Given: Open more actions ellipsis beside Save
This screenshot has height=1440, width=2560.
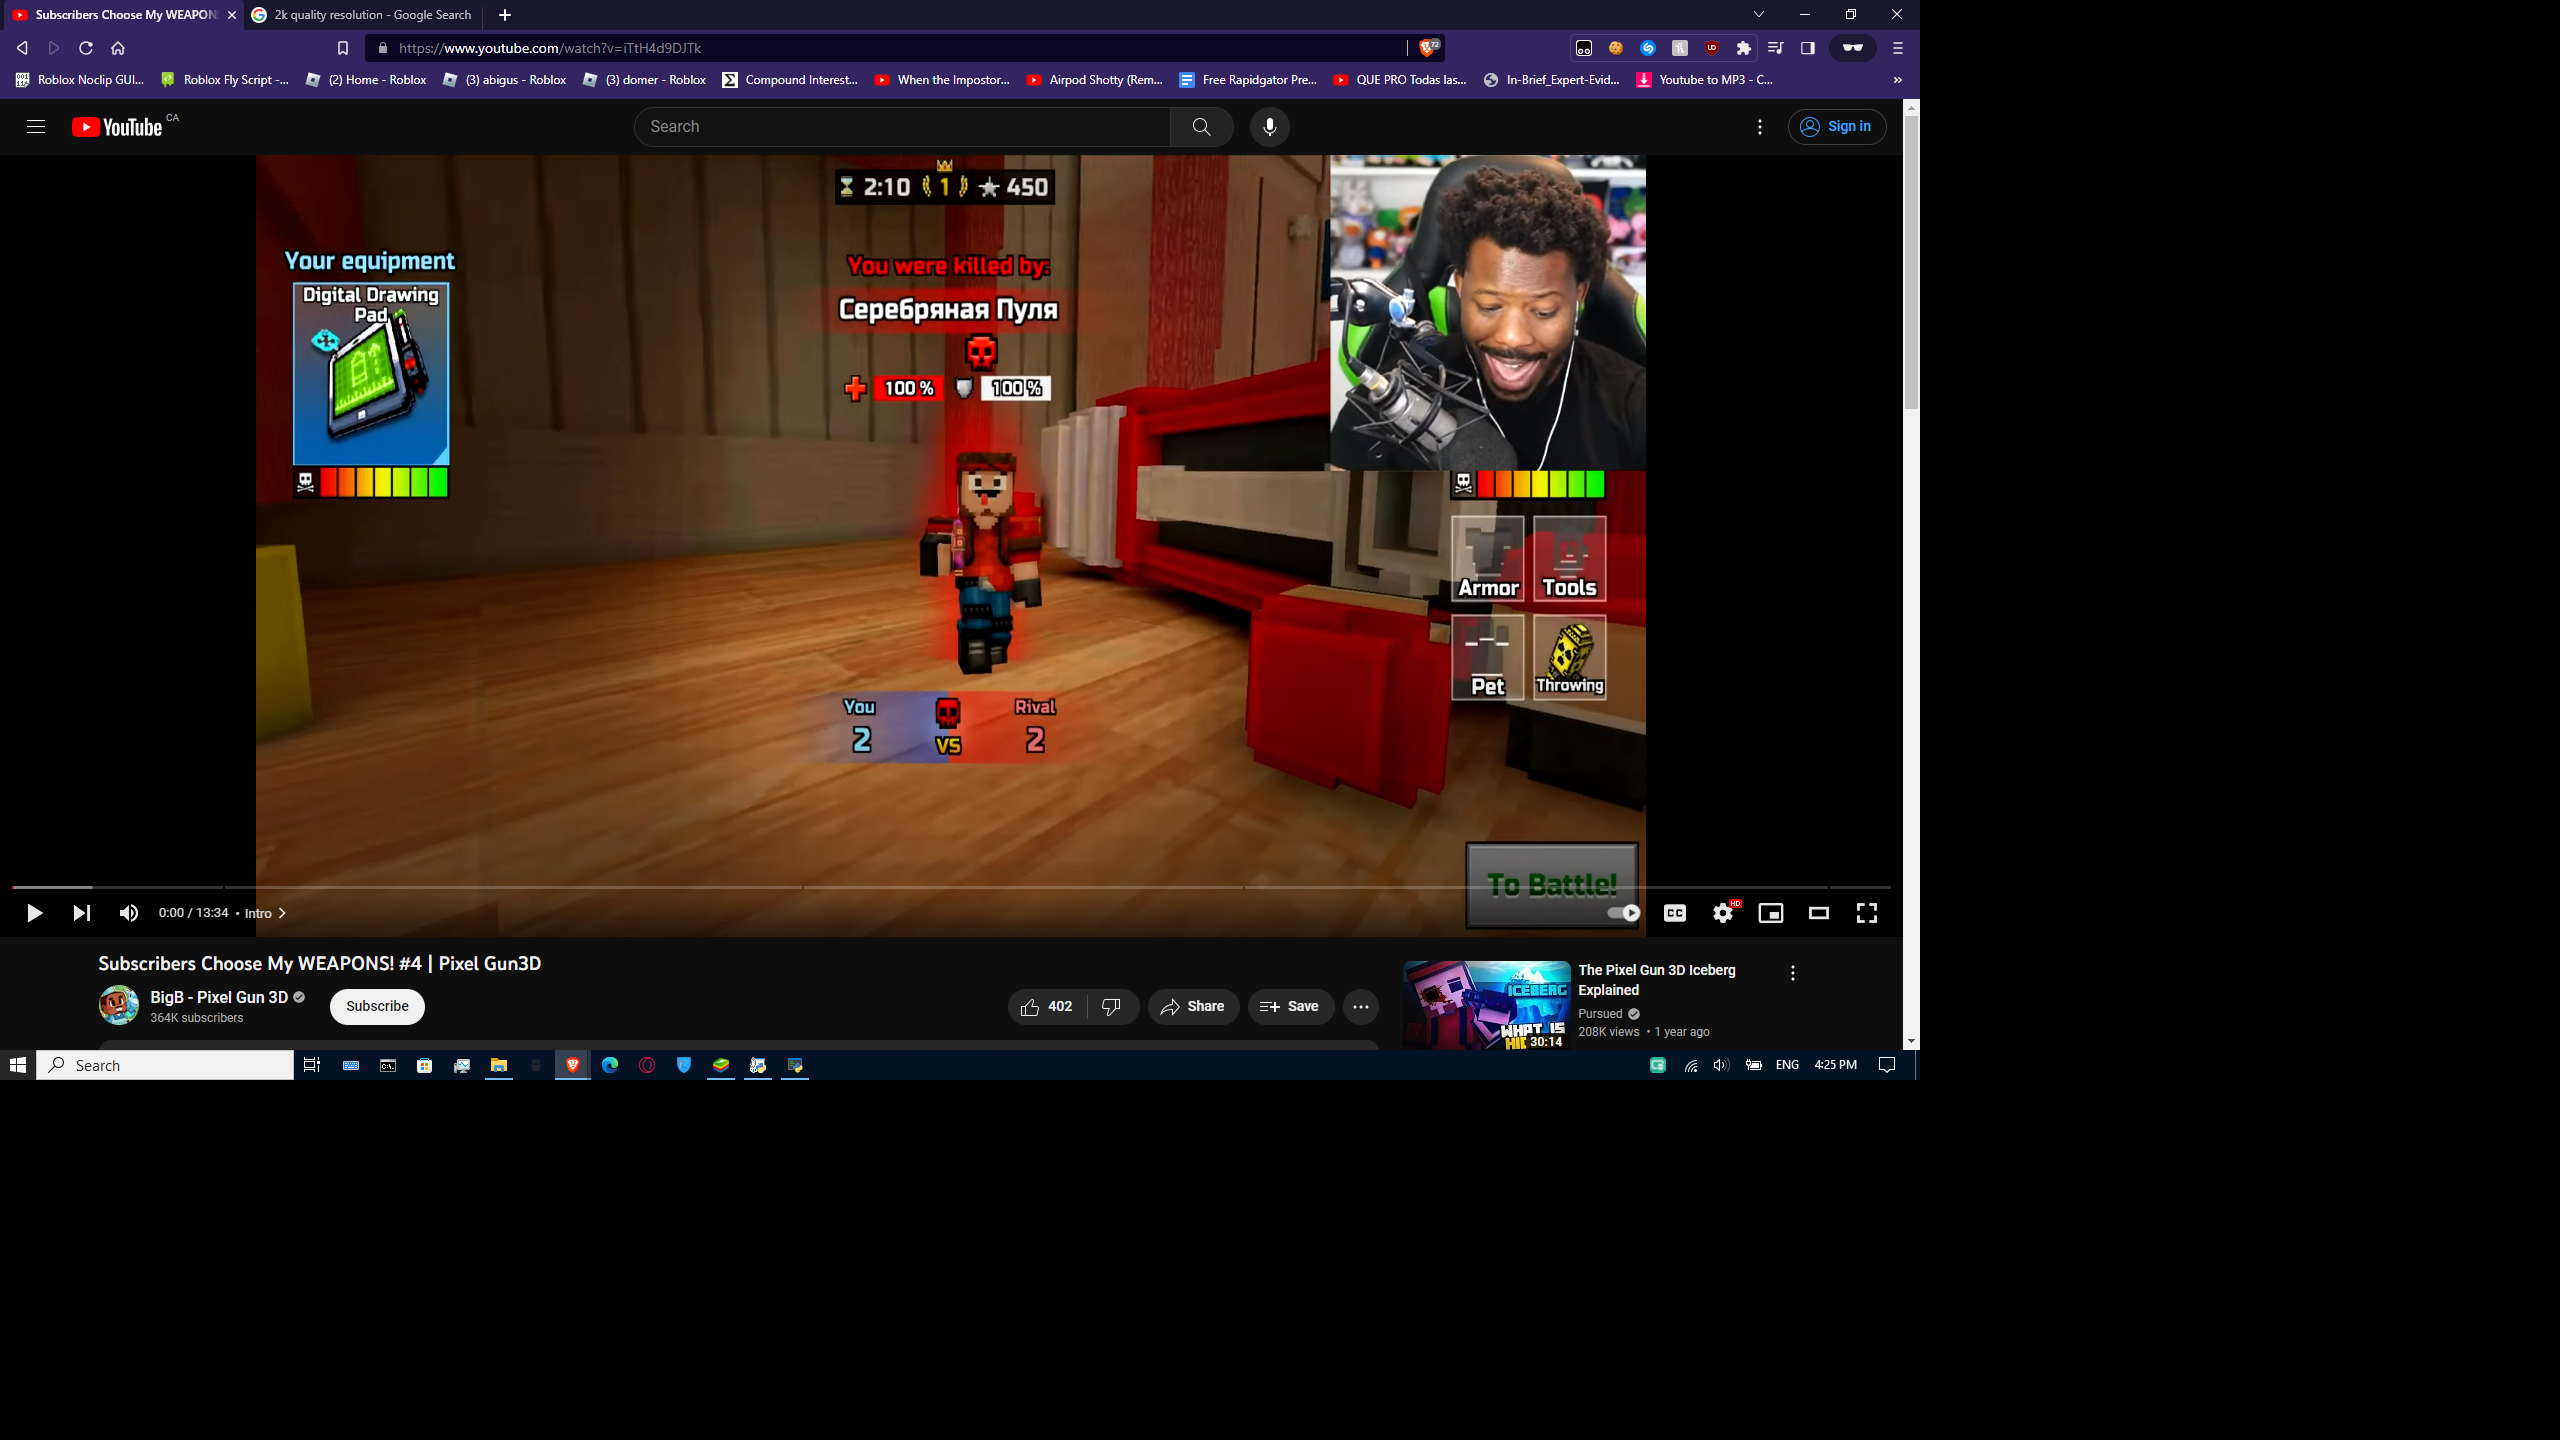Looking at the screenshot, I should point(1360,1007).
